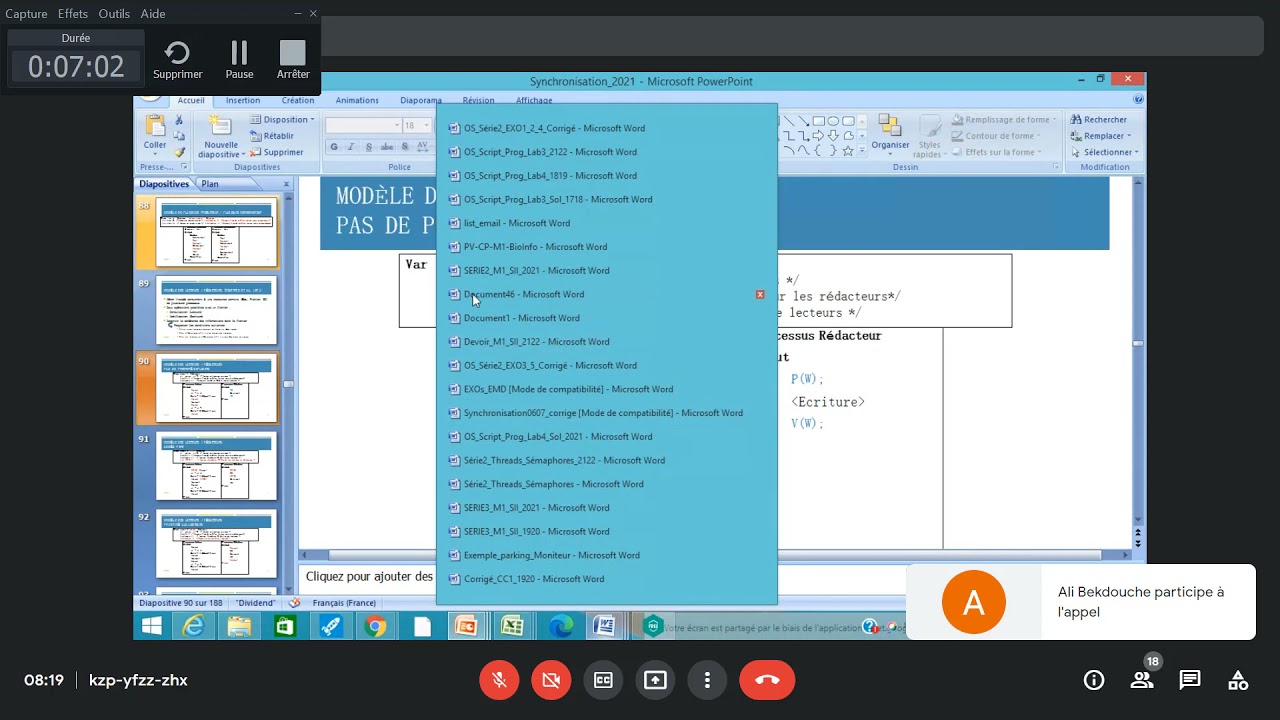
Task: Switch to Exemple_parking_Moniteur Word window
Action: click(x=607, y=555)
